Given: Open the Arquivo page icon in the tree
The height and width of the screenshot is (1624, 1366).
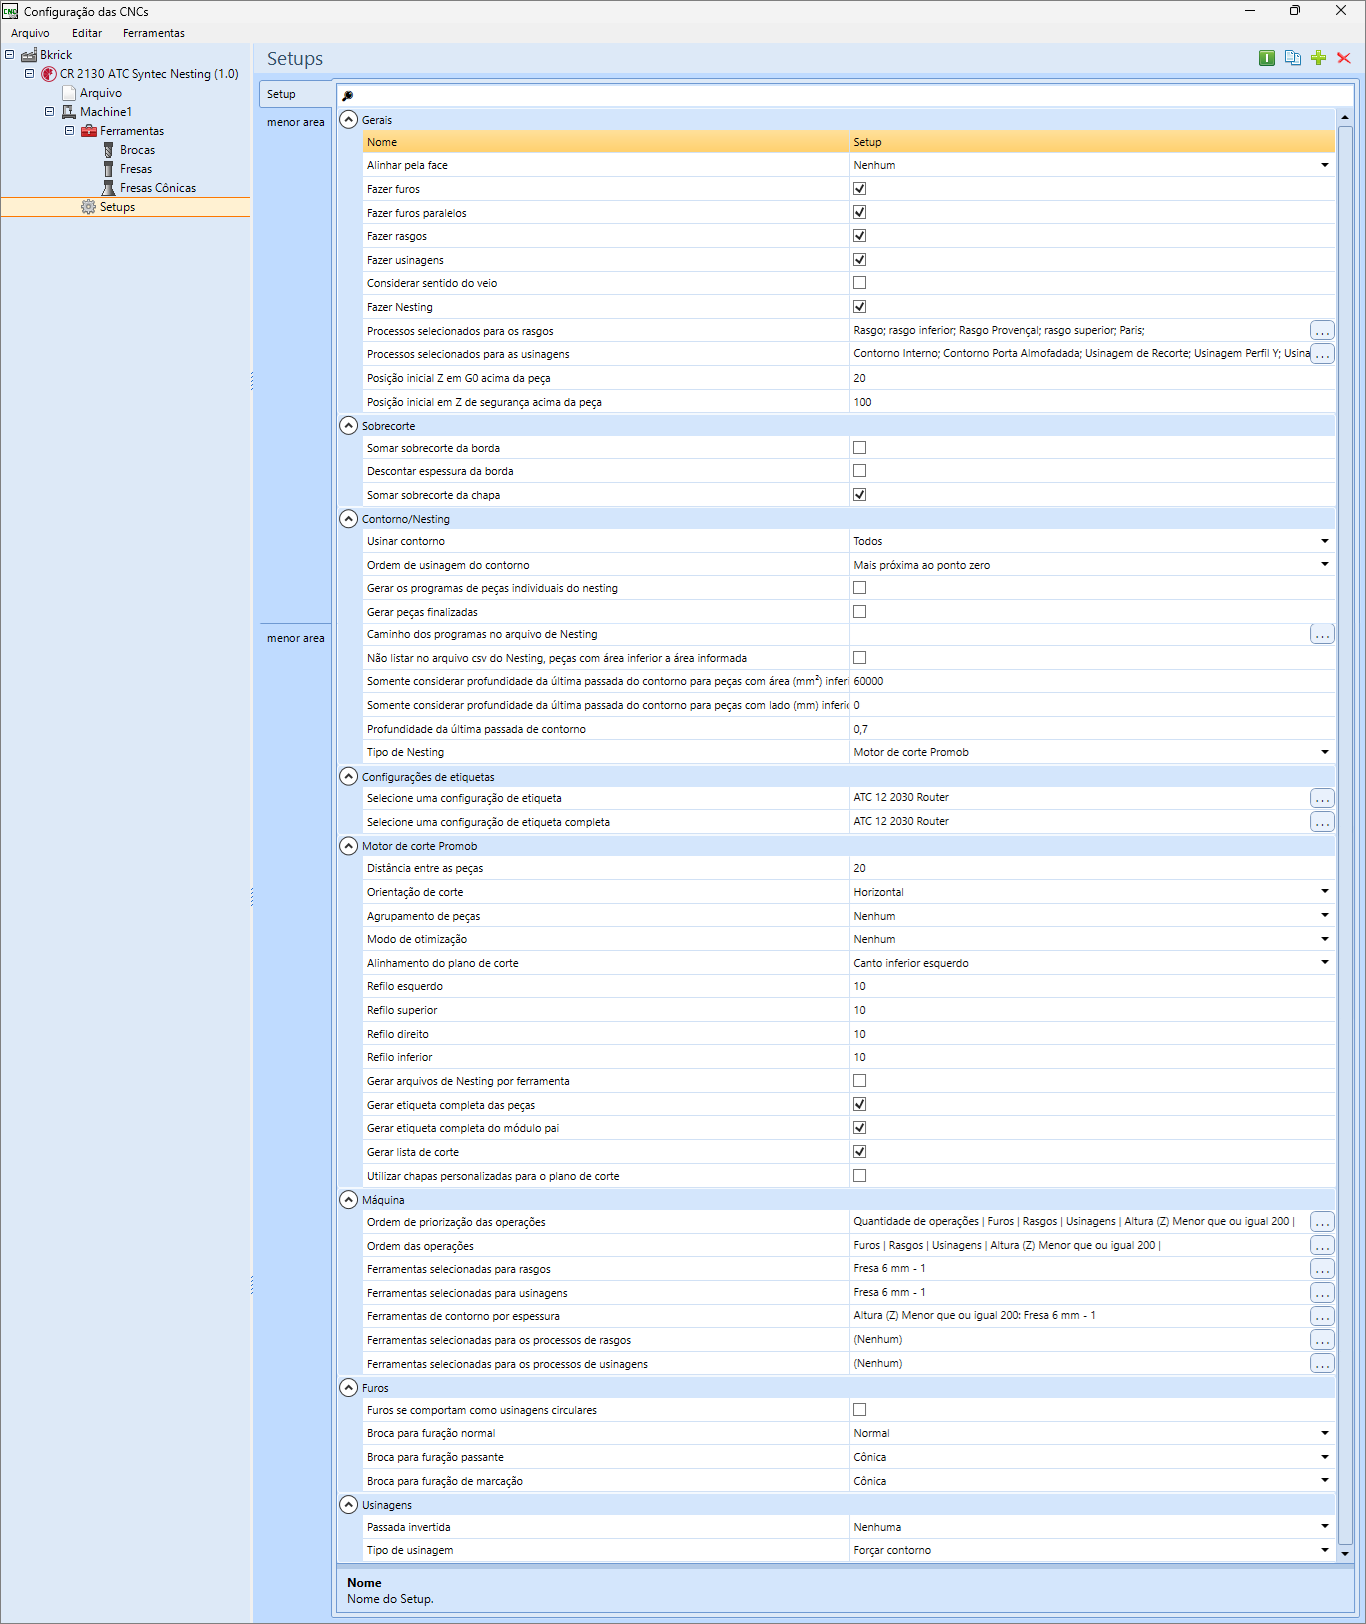Looking at the screenshot, I should pyautogui.click(x=69, y=93).
